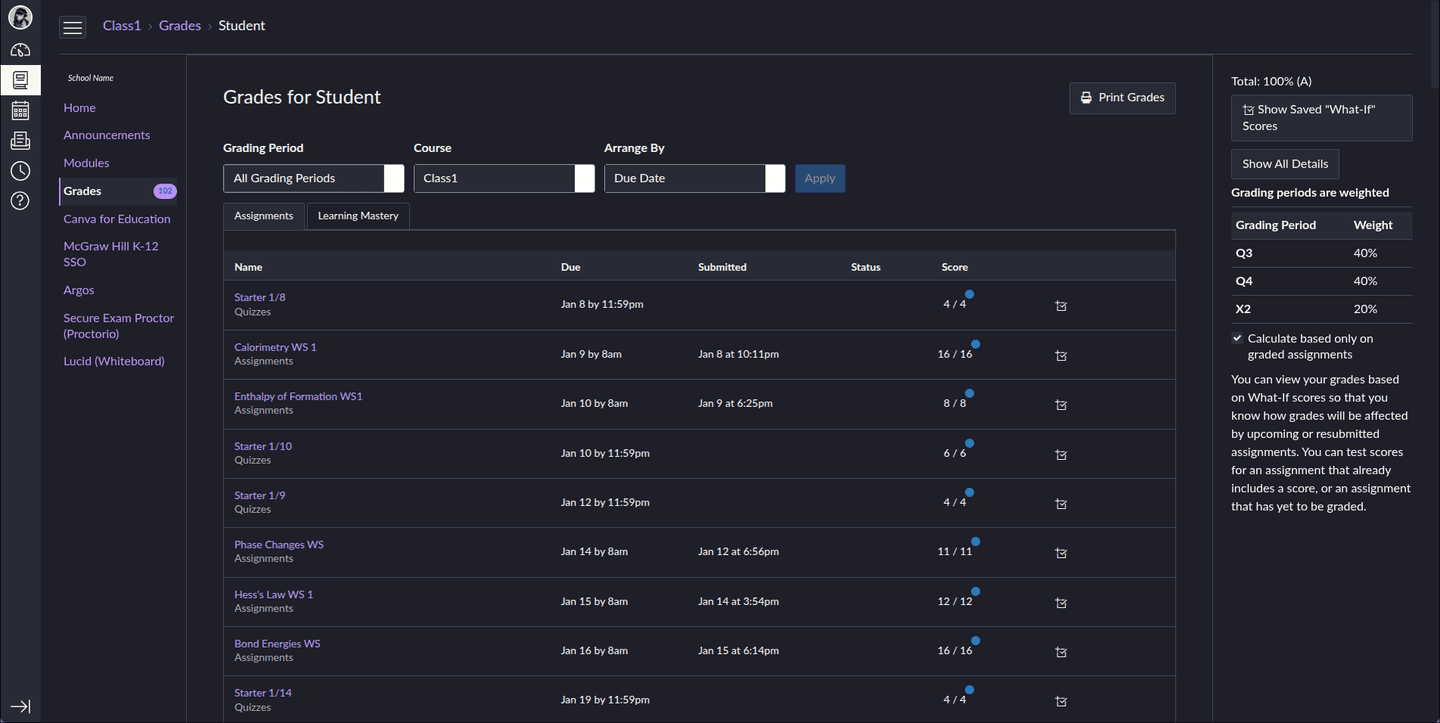This screenshot has width=1440, height=723.
Task: Open the account profile avatar
Action: coord(20,18)
